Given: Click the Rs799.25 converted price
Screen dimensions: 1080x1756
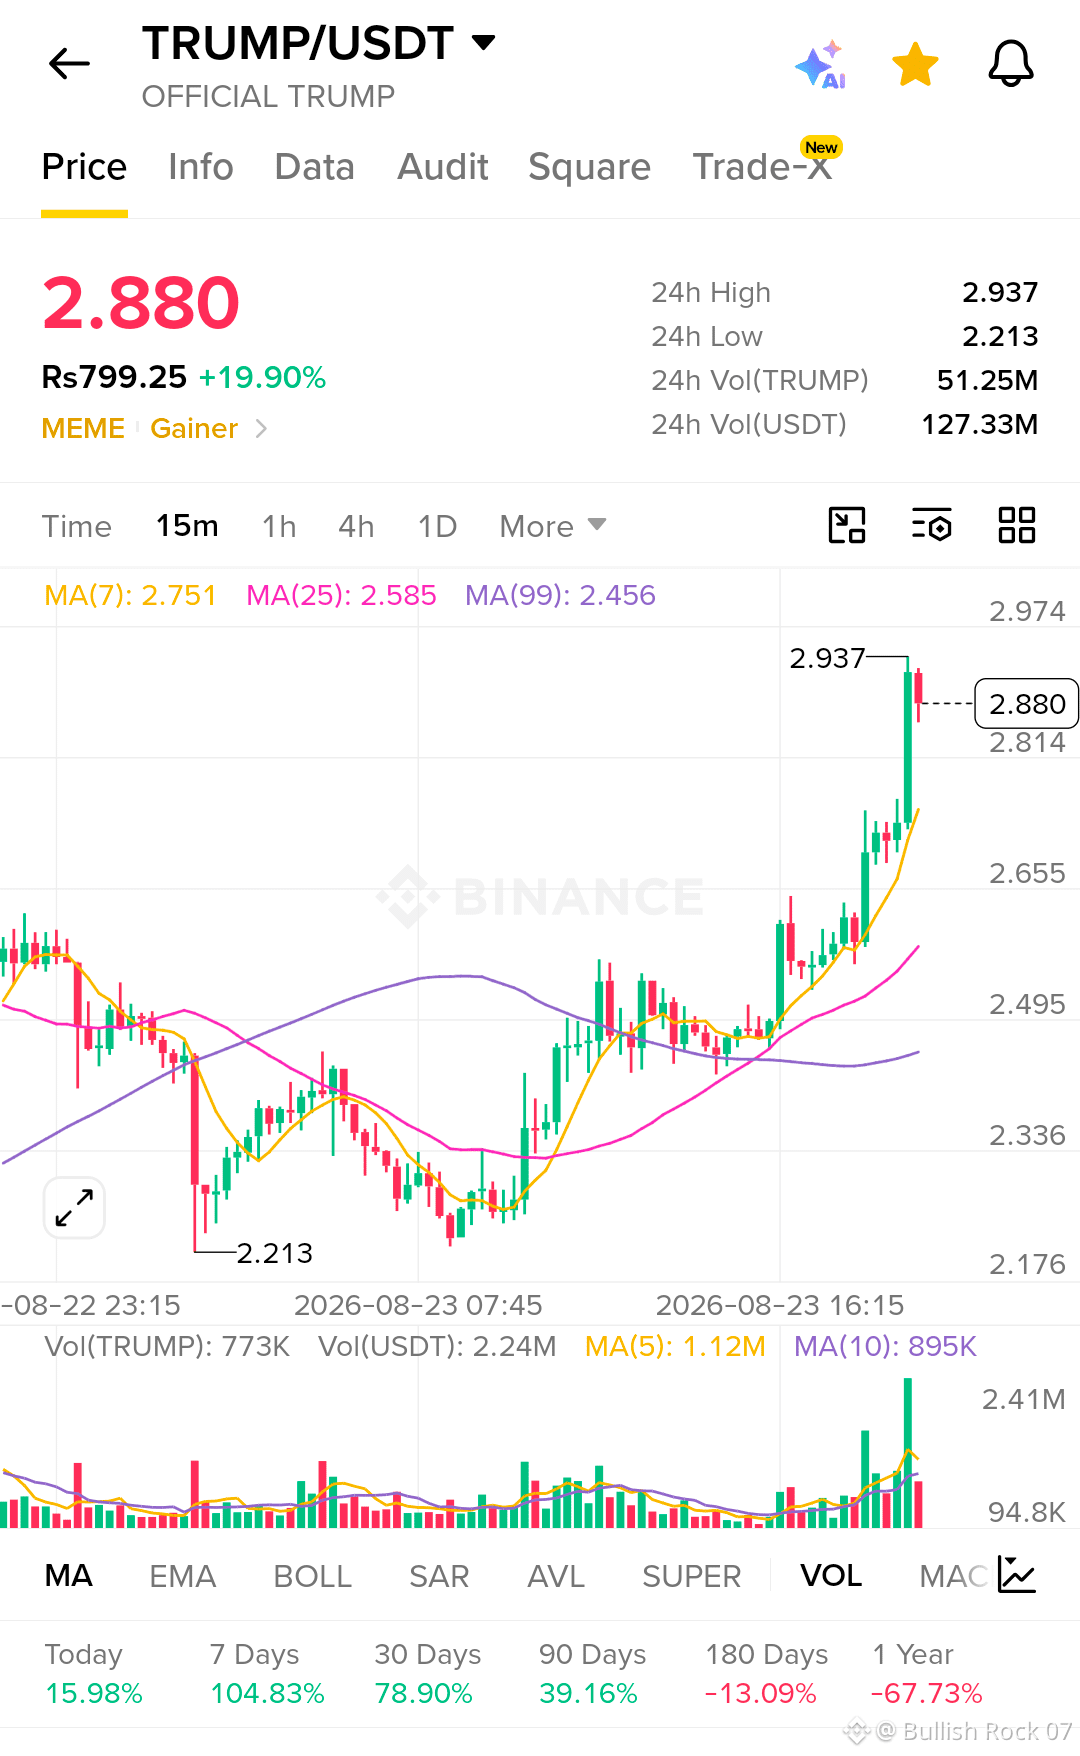Looking at the screenshot, I should (114, 377).
